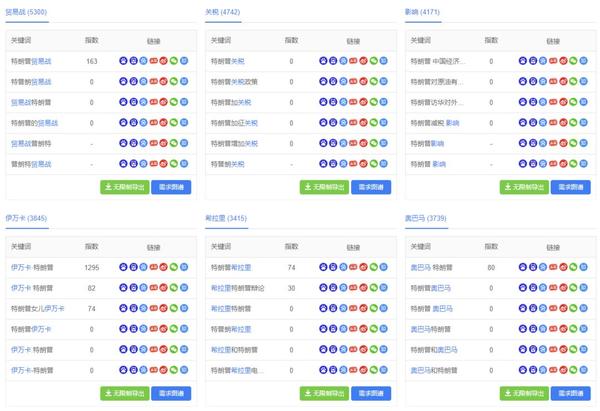Click blue 需求图谱 button in 伊万卡 panel
Image resolution: width=600 pixels, height=411 pixels.
171,393
